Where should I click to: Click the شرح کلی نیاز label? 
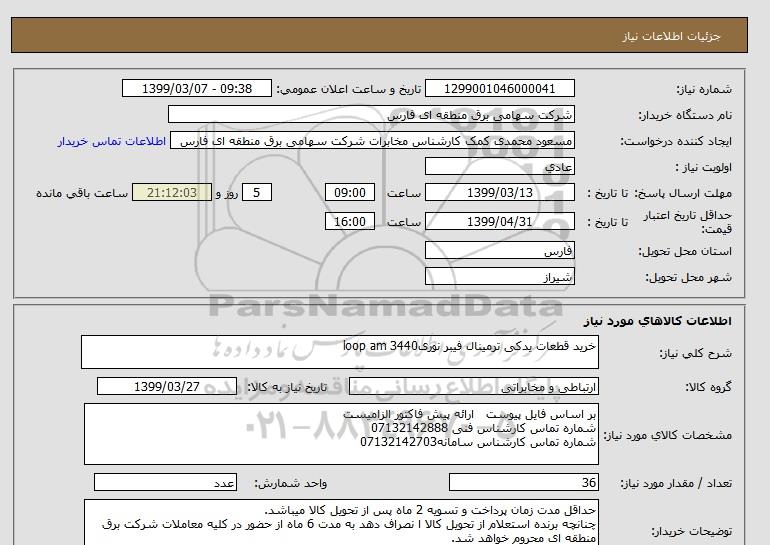tap(695, 353)
